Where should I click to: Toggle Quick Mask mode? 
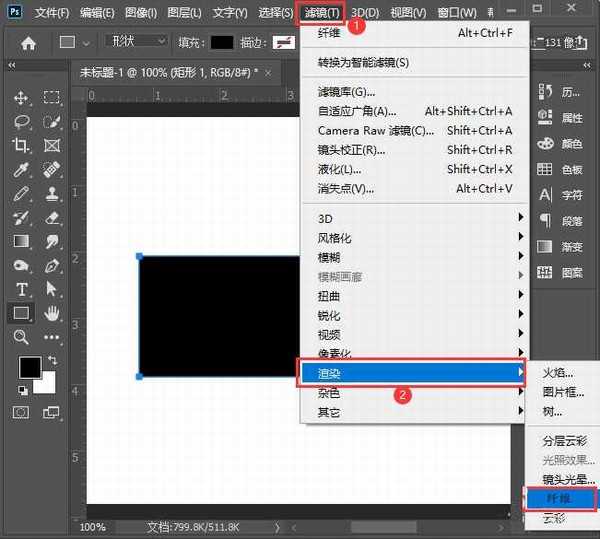click(x=21, y=412)
